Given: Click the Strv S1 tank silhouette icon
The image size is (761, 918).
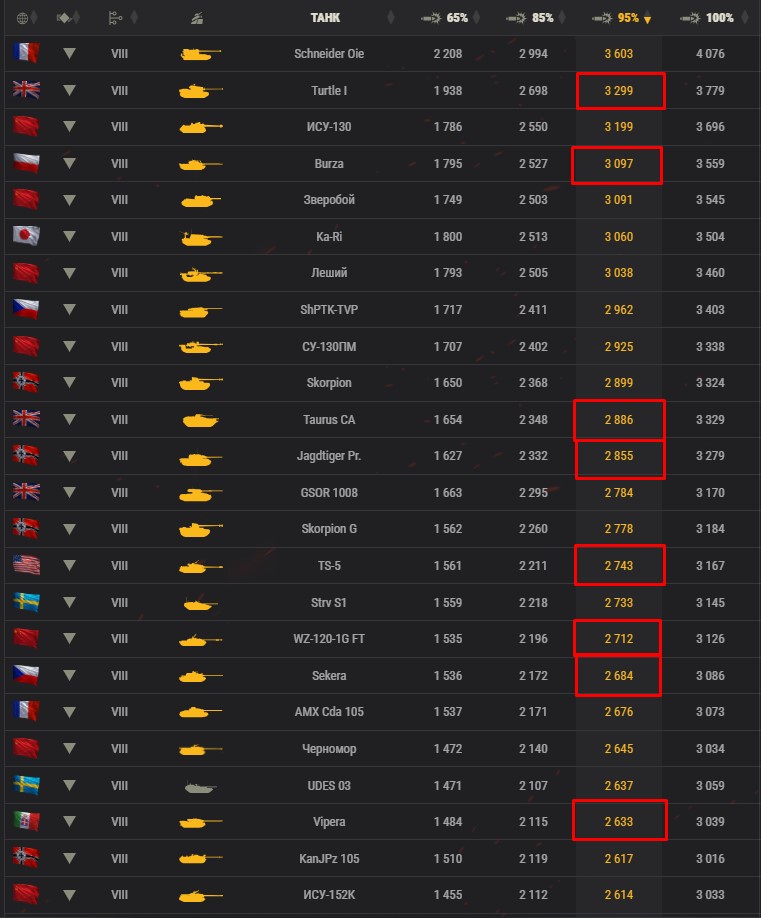Looking at the screenshot, I should (200, 603).
